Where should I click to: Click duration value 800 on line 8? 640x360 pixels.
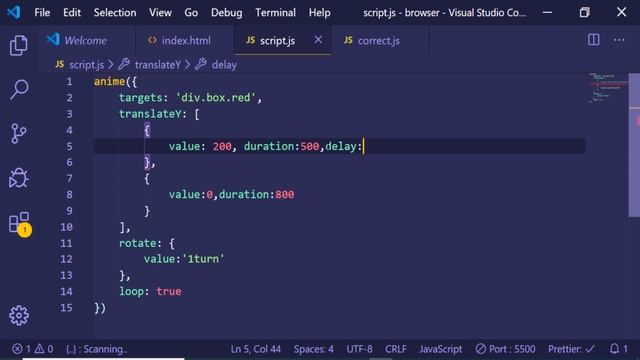coord(284,195)
